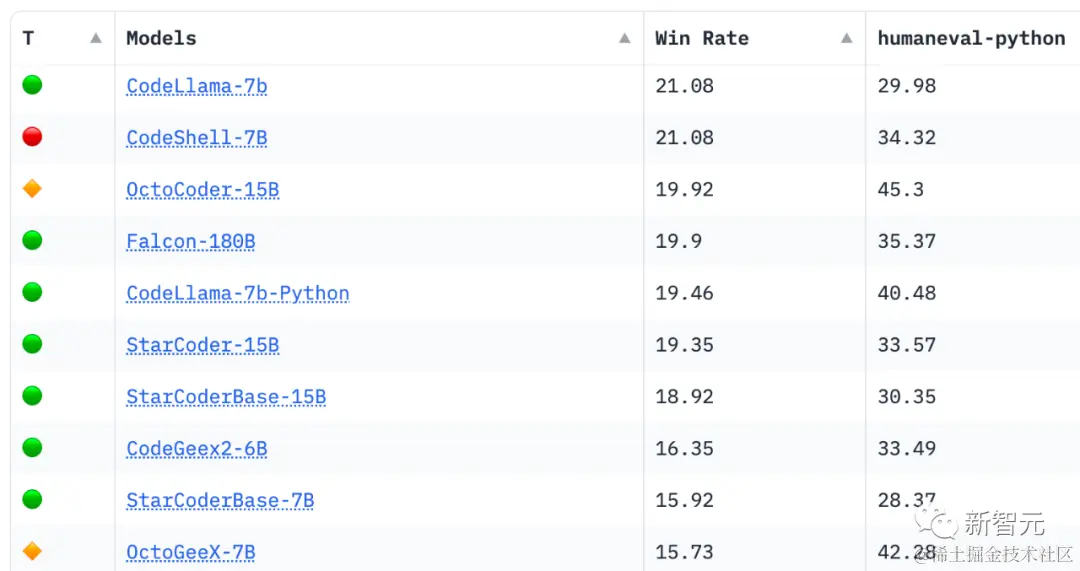Sort by the Models column arrow

[624, 38]
